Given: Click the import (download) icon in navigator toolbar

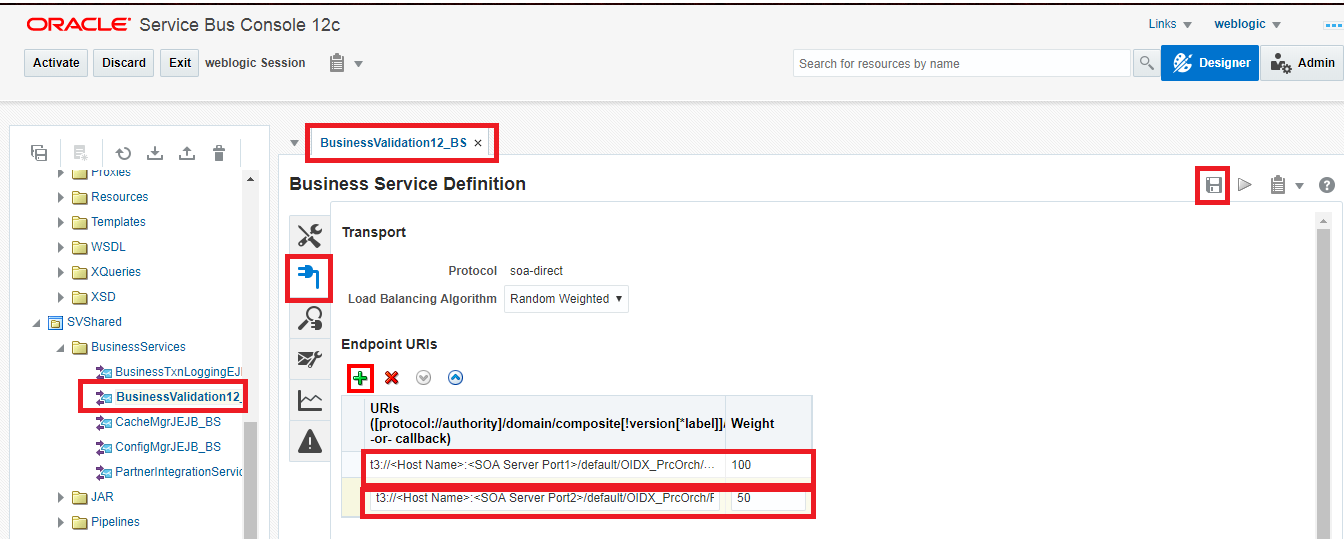Looking at the screenshot, I should point(155,153).
